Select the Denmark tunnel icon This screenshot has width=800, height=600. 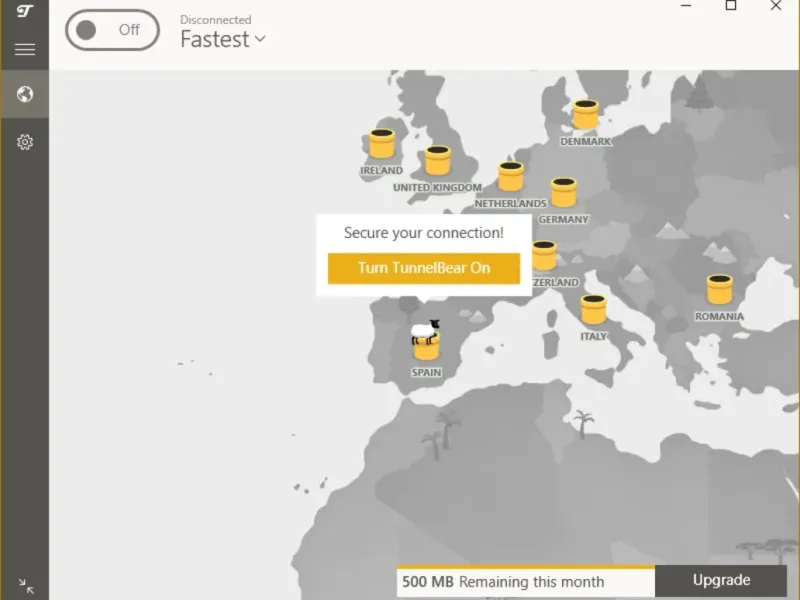point(585,114)
